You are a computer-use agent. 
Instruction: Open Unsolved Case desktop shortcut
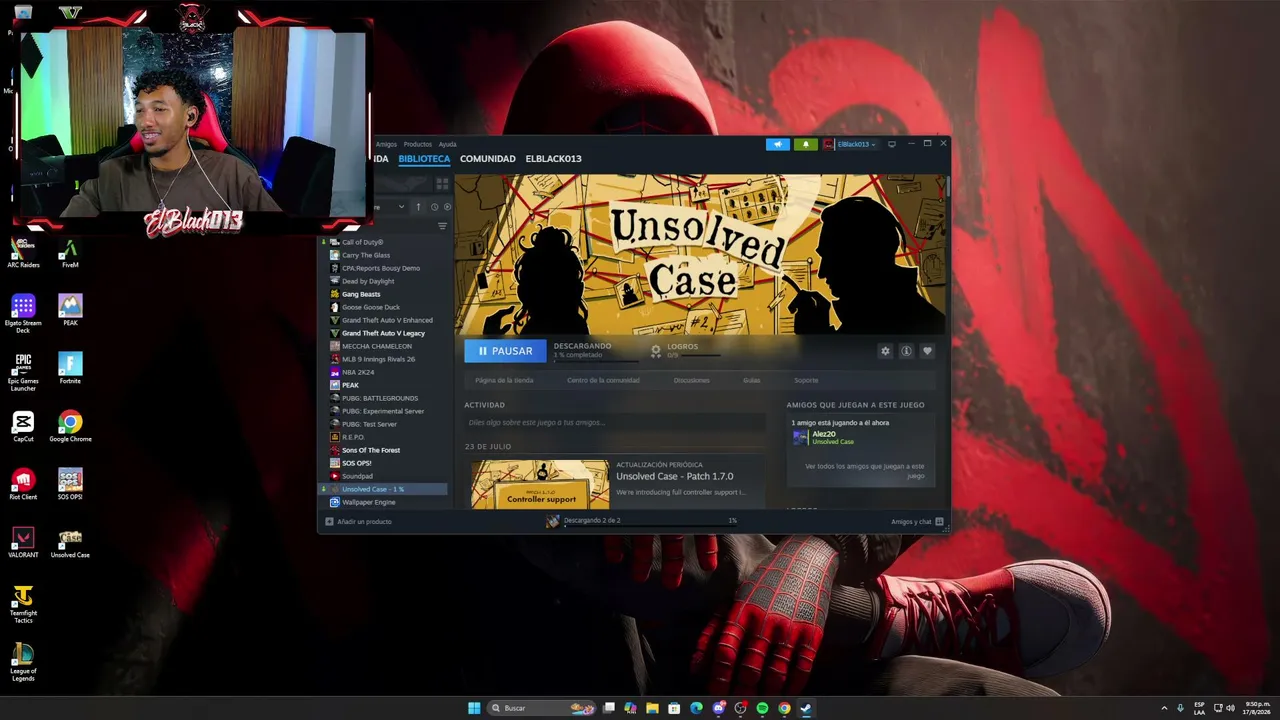70,542
